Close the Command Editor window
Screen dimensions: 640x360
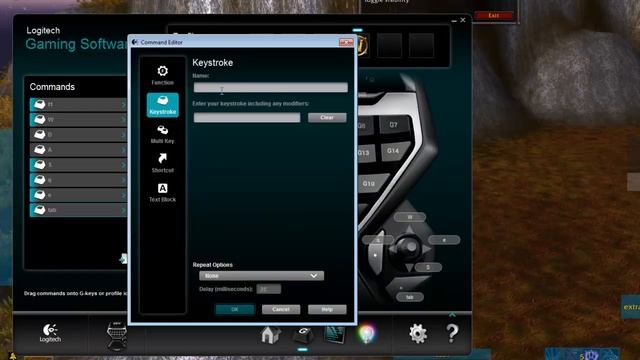tap(346, 42)
